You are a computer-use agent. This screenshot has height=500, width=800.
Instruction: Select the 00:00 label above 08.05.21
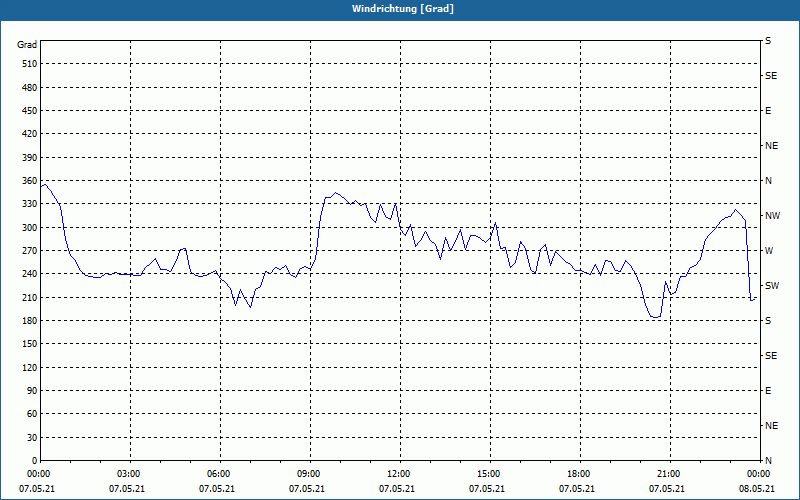pos(760,473)
